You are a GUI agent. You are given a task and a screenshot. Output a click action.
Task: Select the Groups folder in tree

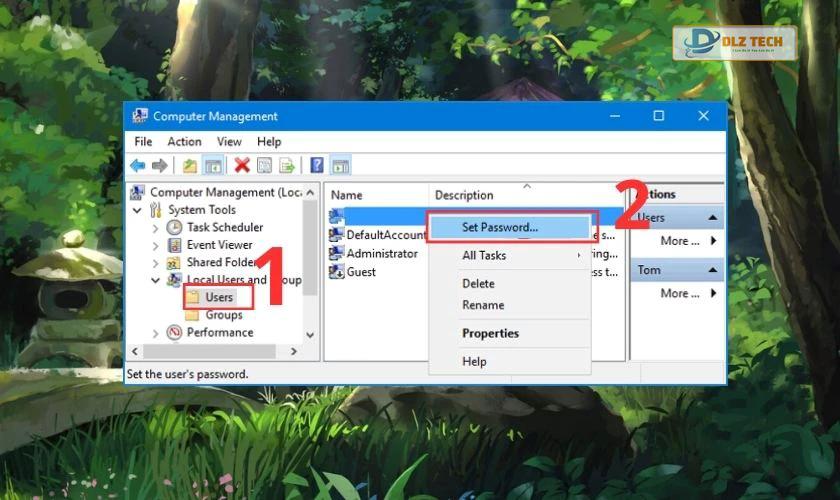click(x=224, y=315)
